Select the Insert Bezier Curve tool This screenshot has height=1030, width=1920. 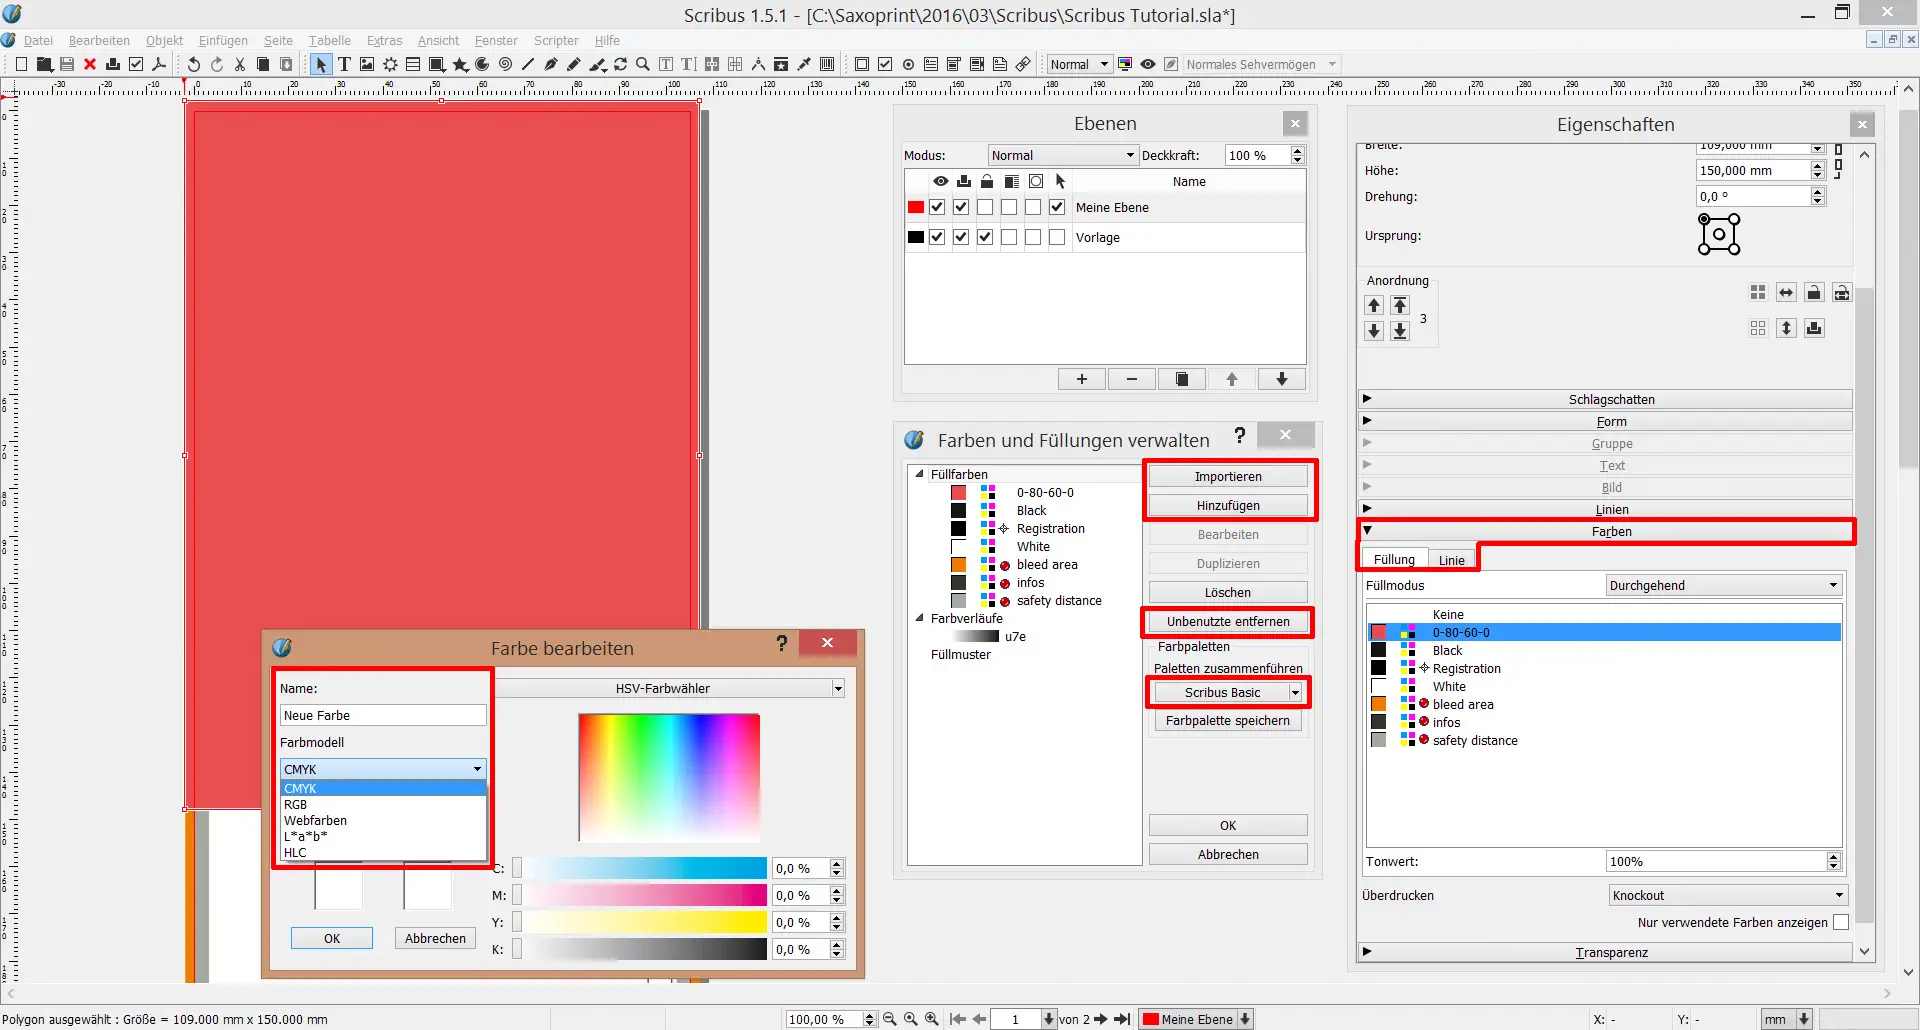[551, 64]
